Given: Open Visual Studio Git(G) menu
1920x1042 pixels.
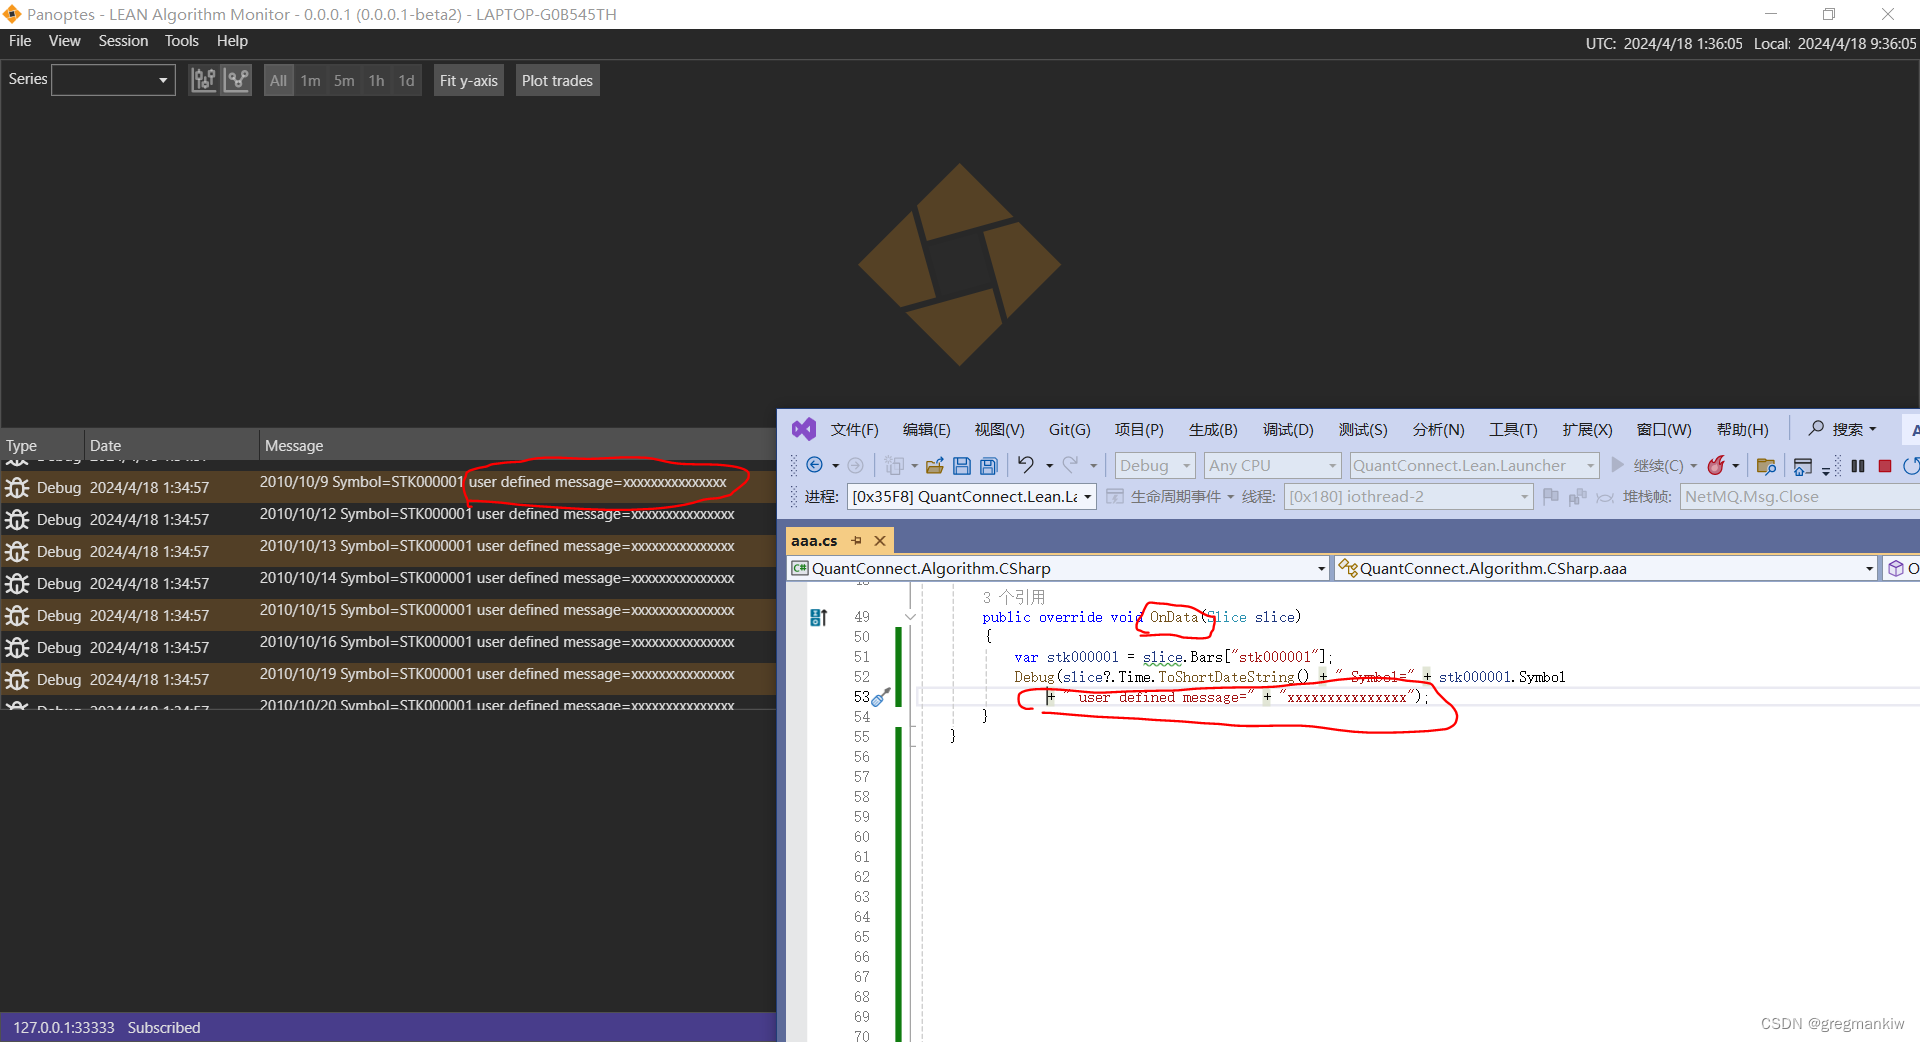Looking at the screenshot, I should click(x=1069, y=430).
